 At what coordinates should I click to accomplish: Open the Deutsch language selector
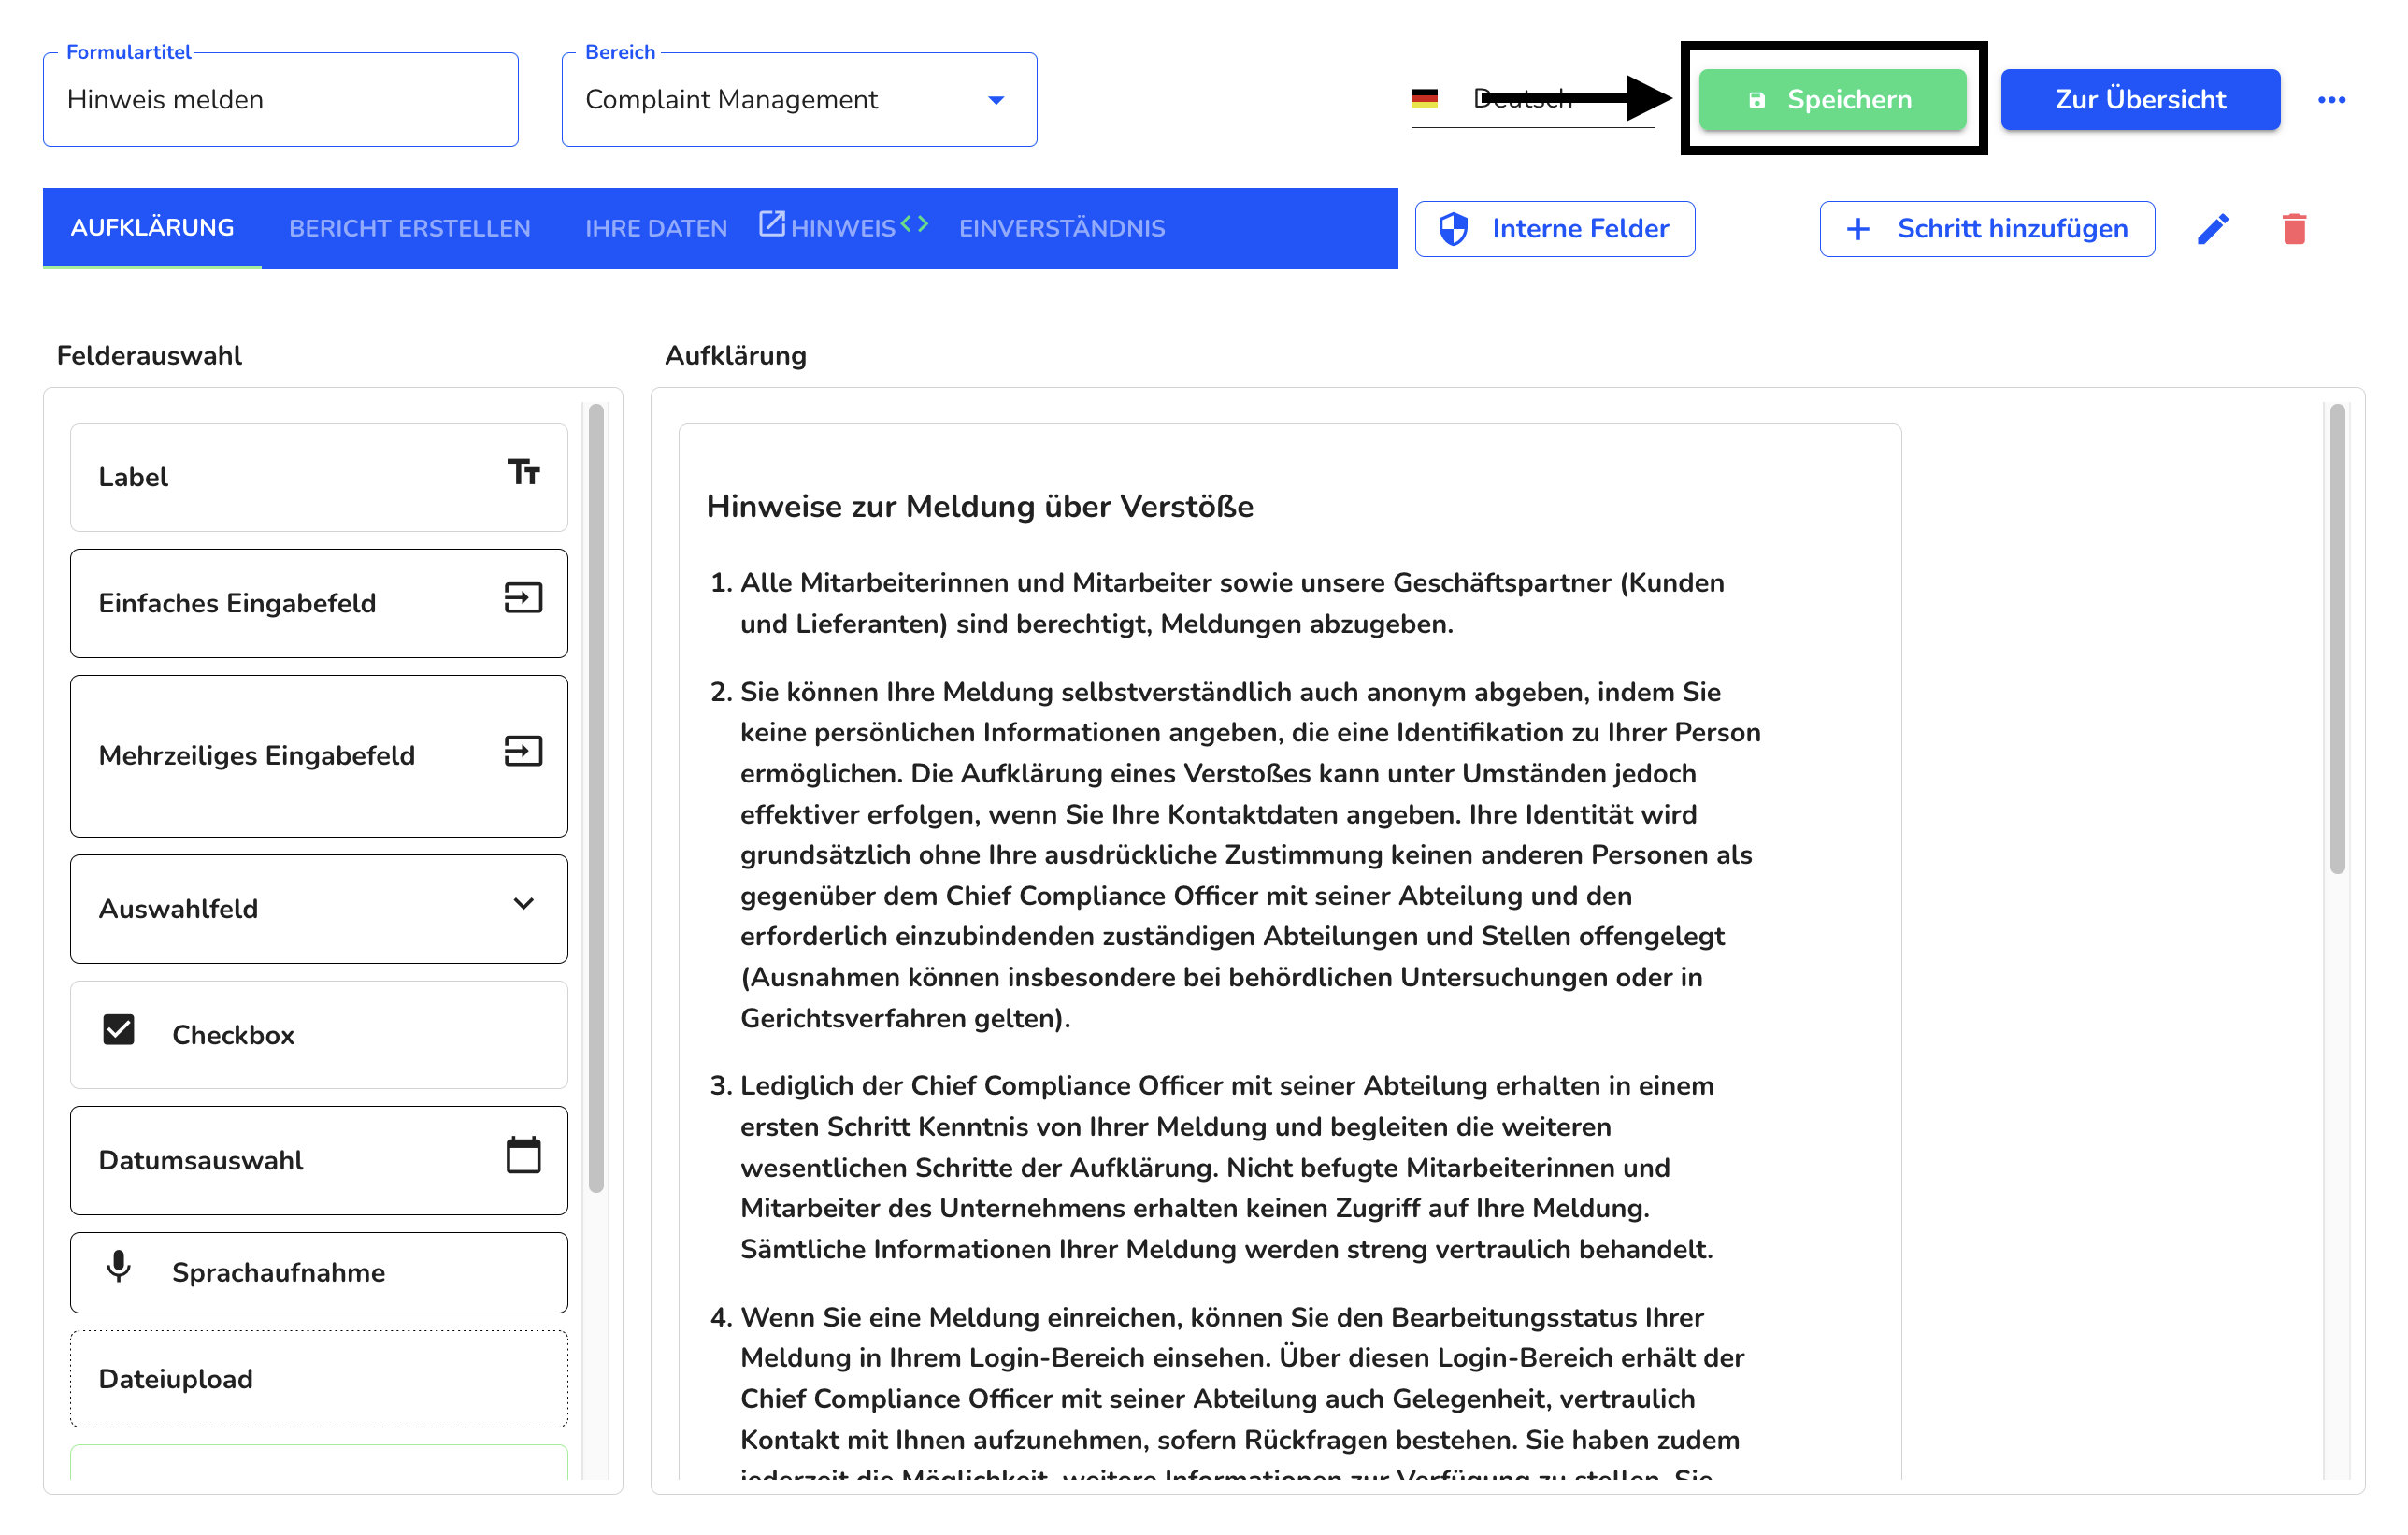1532,98
